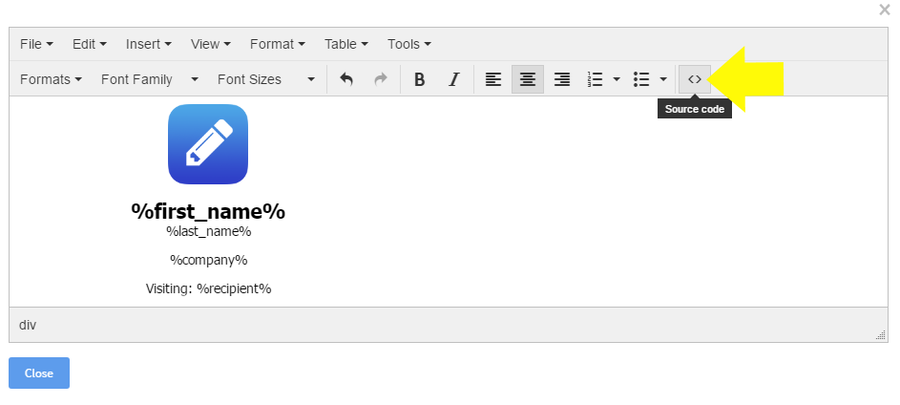This screenshot has height=405, width=900.
Task: Toggle bold formatting
Action: pyautogui.click(x=420, y=79)
